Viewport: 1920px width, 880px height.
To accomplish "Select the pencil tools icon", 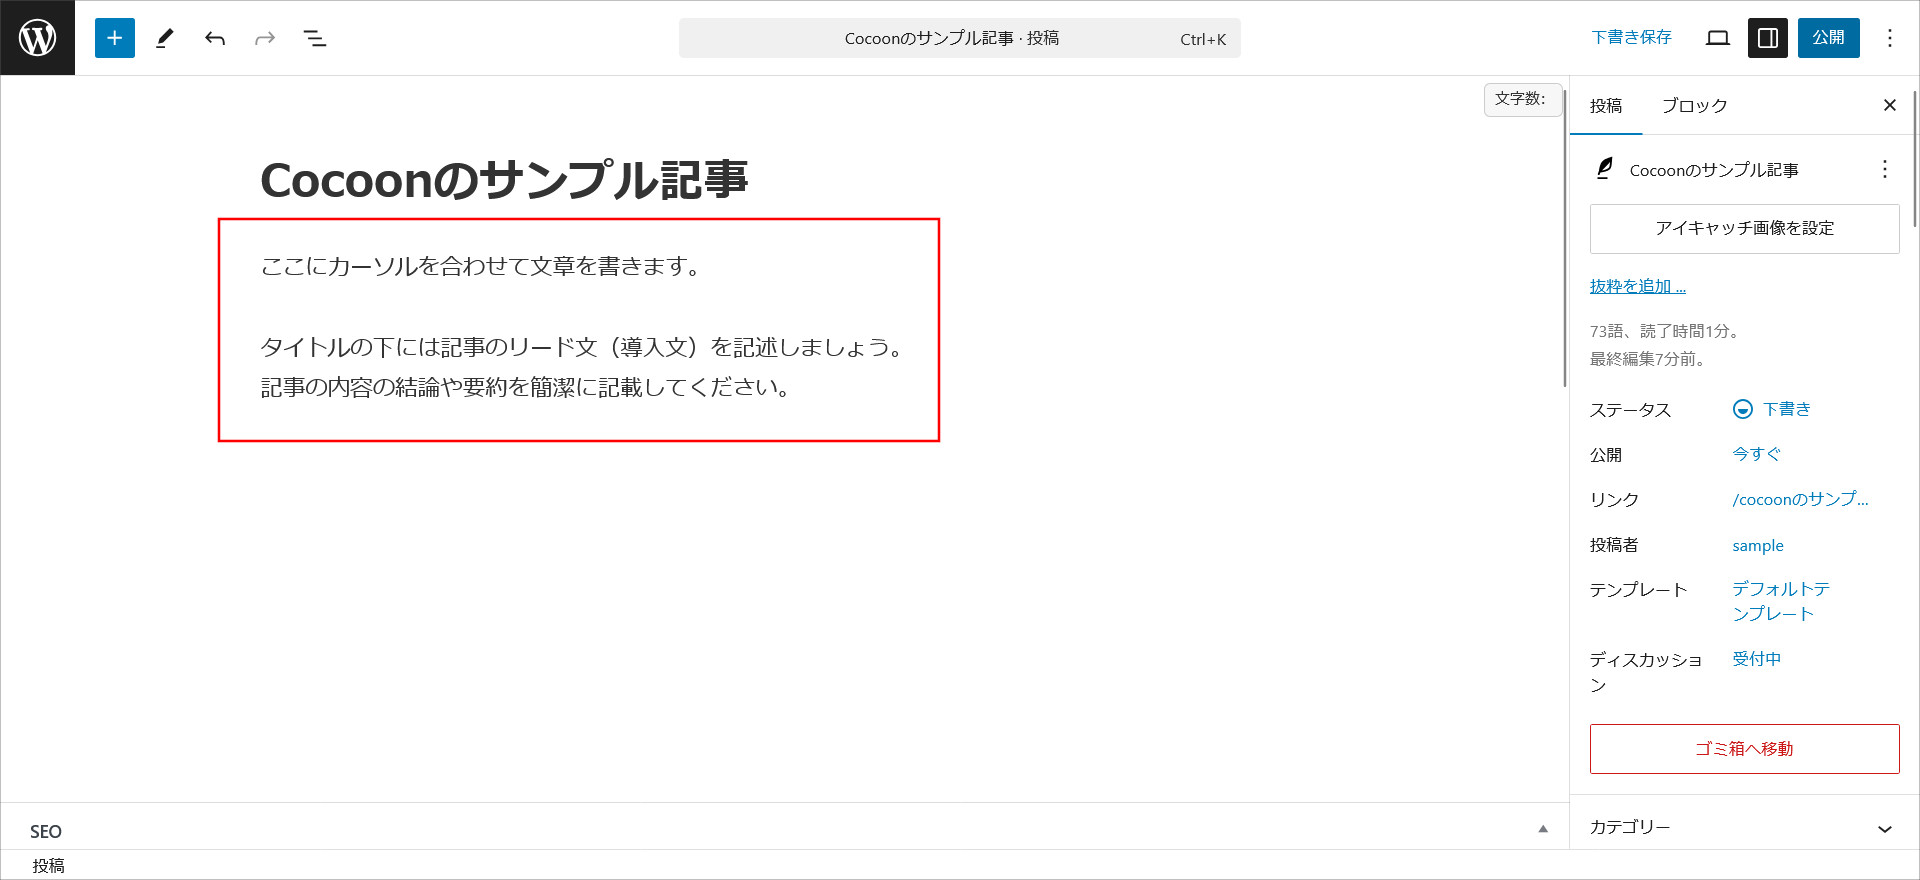I will pyautogui.click(x=165, y=38).
